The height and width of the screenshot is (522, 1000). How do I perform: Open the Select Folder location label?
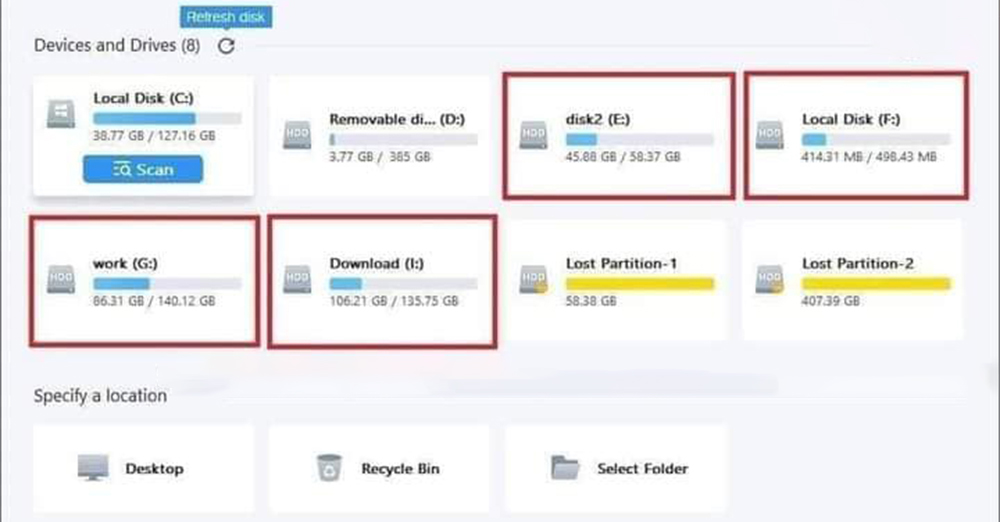click(x=642, y=468)
